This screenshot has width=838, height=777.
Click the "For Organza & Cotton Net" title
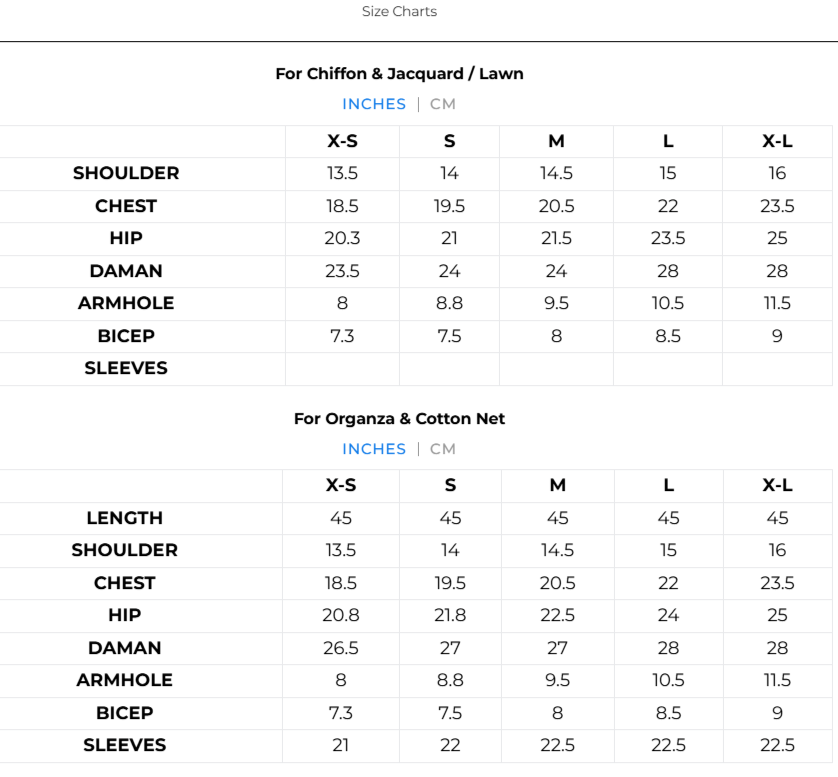click(x=399, y=419)
